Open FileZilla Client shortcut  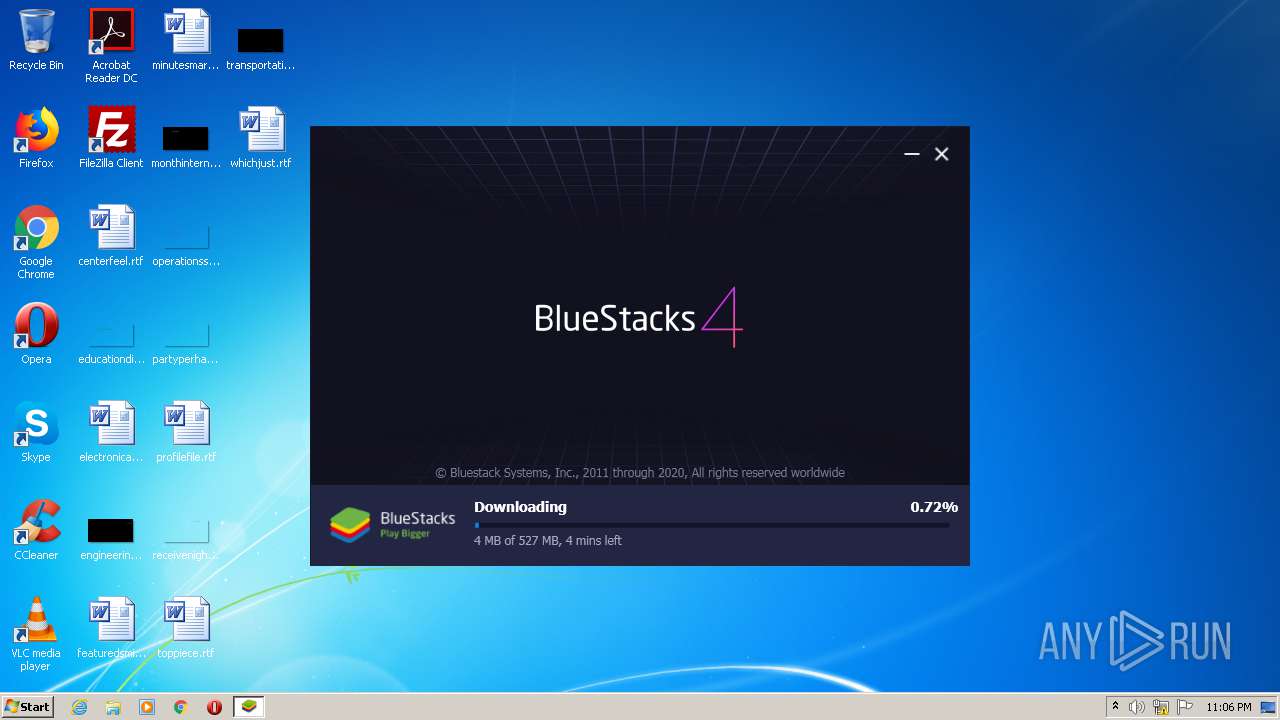(x=111, y=138)
